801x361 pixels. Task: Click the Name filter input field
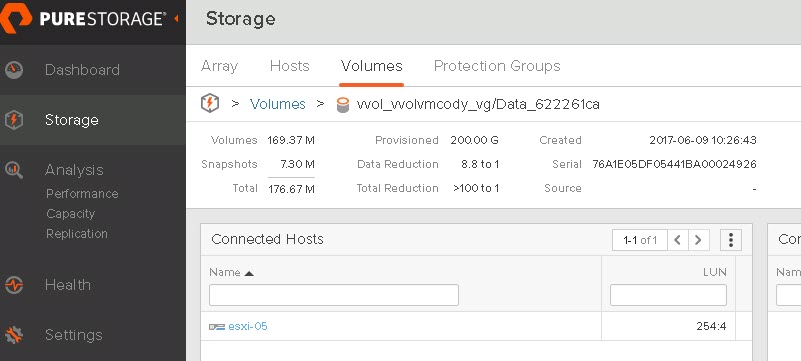coord(334,295)
